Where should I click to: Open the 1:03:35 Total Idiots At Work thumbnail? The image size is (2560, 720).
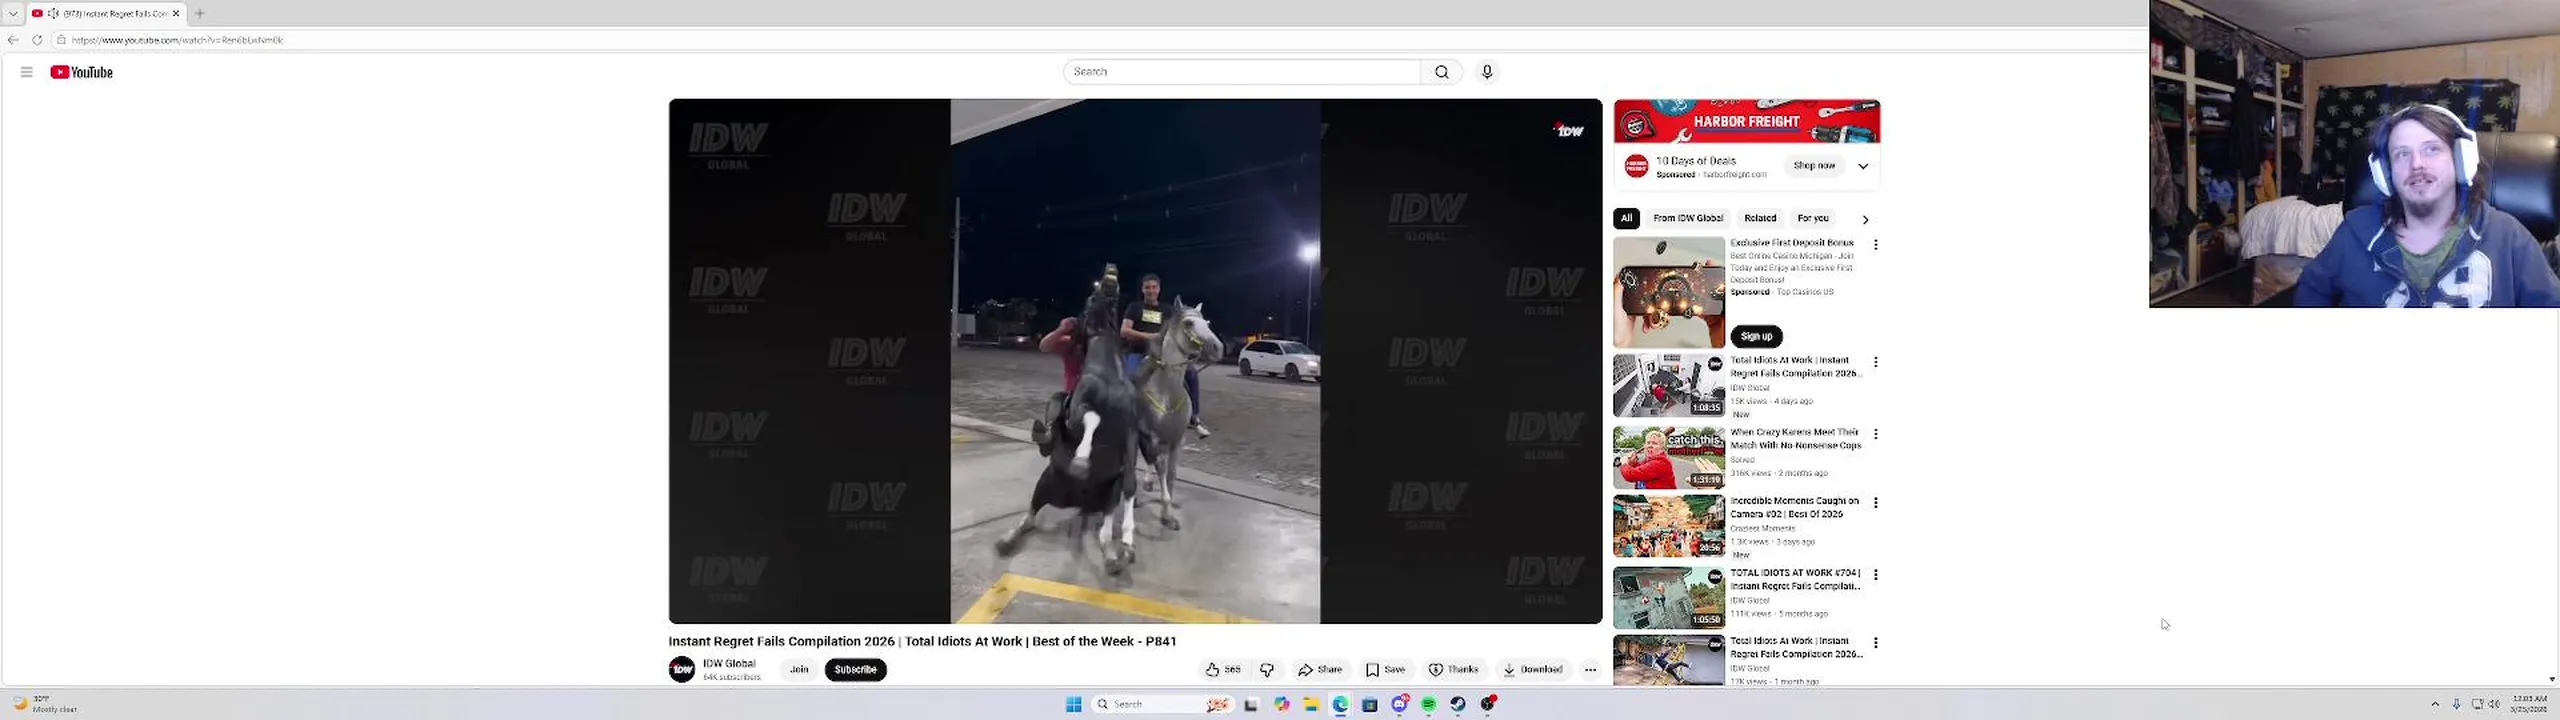coord(1669,385)
